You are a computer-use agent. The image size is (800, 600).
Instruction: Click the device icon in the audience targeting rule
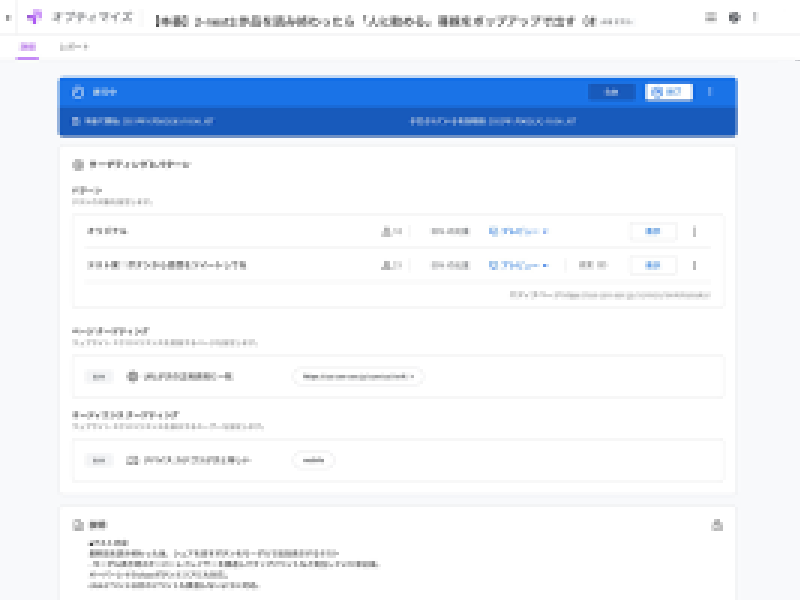[x=132, y=460]
